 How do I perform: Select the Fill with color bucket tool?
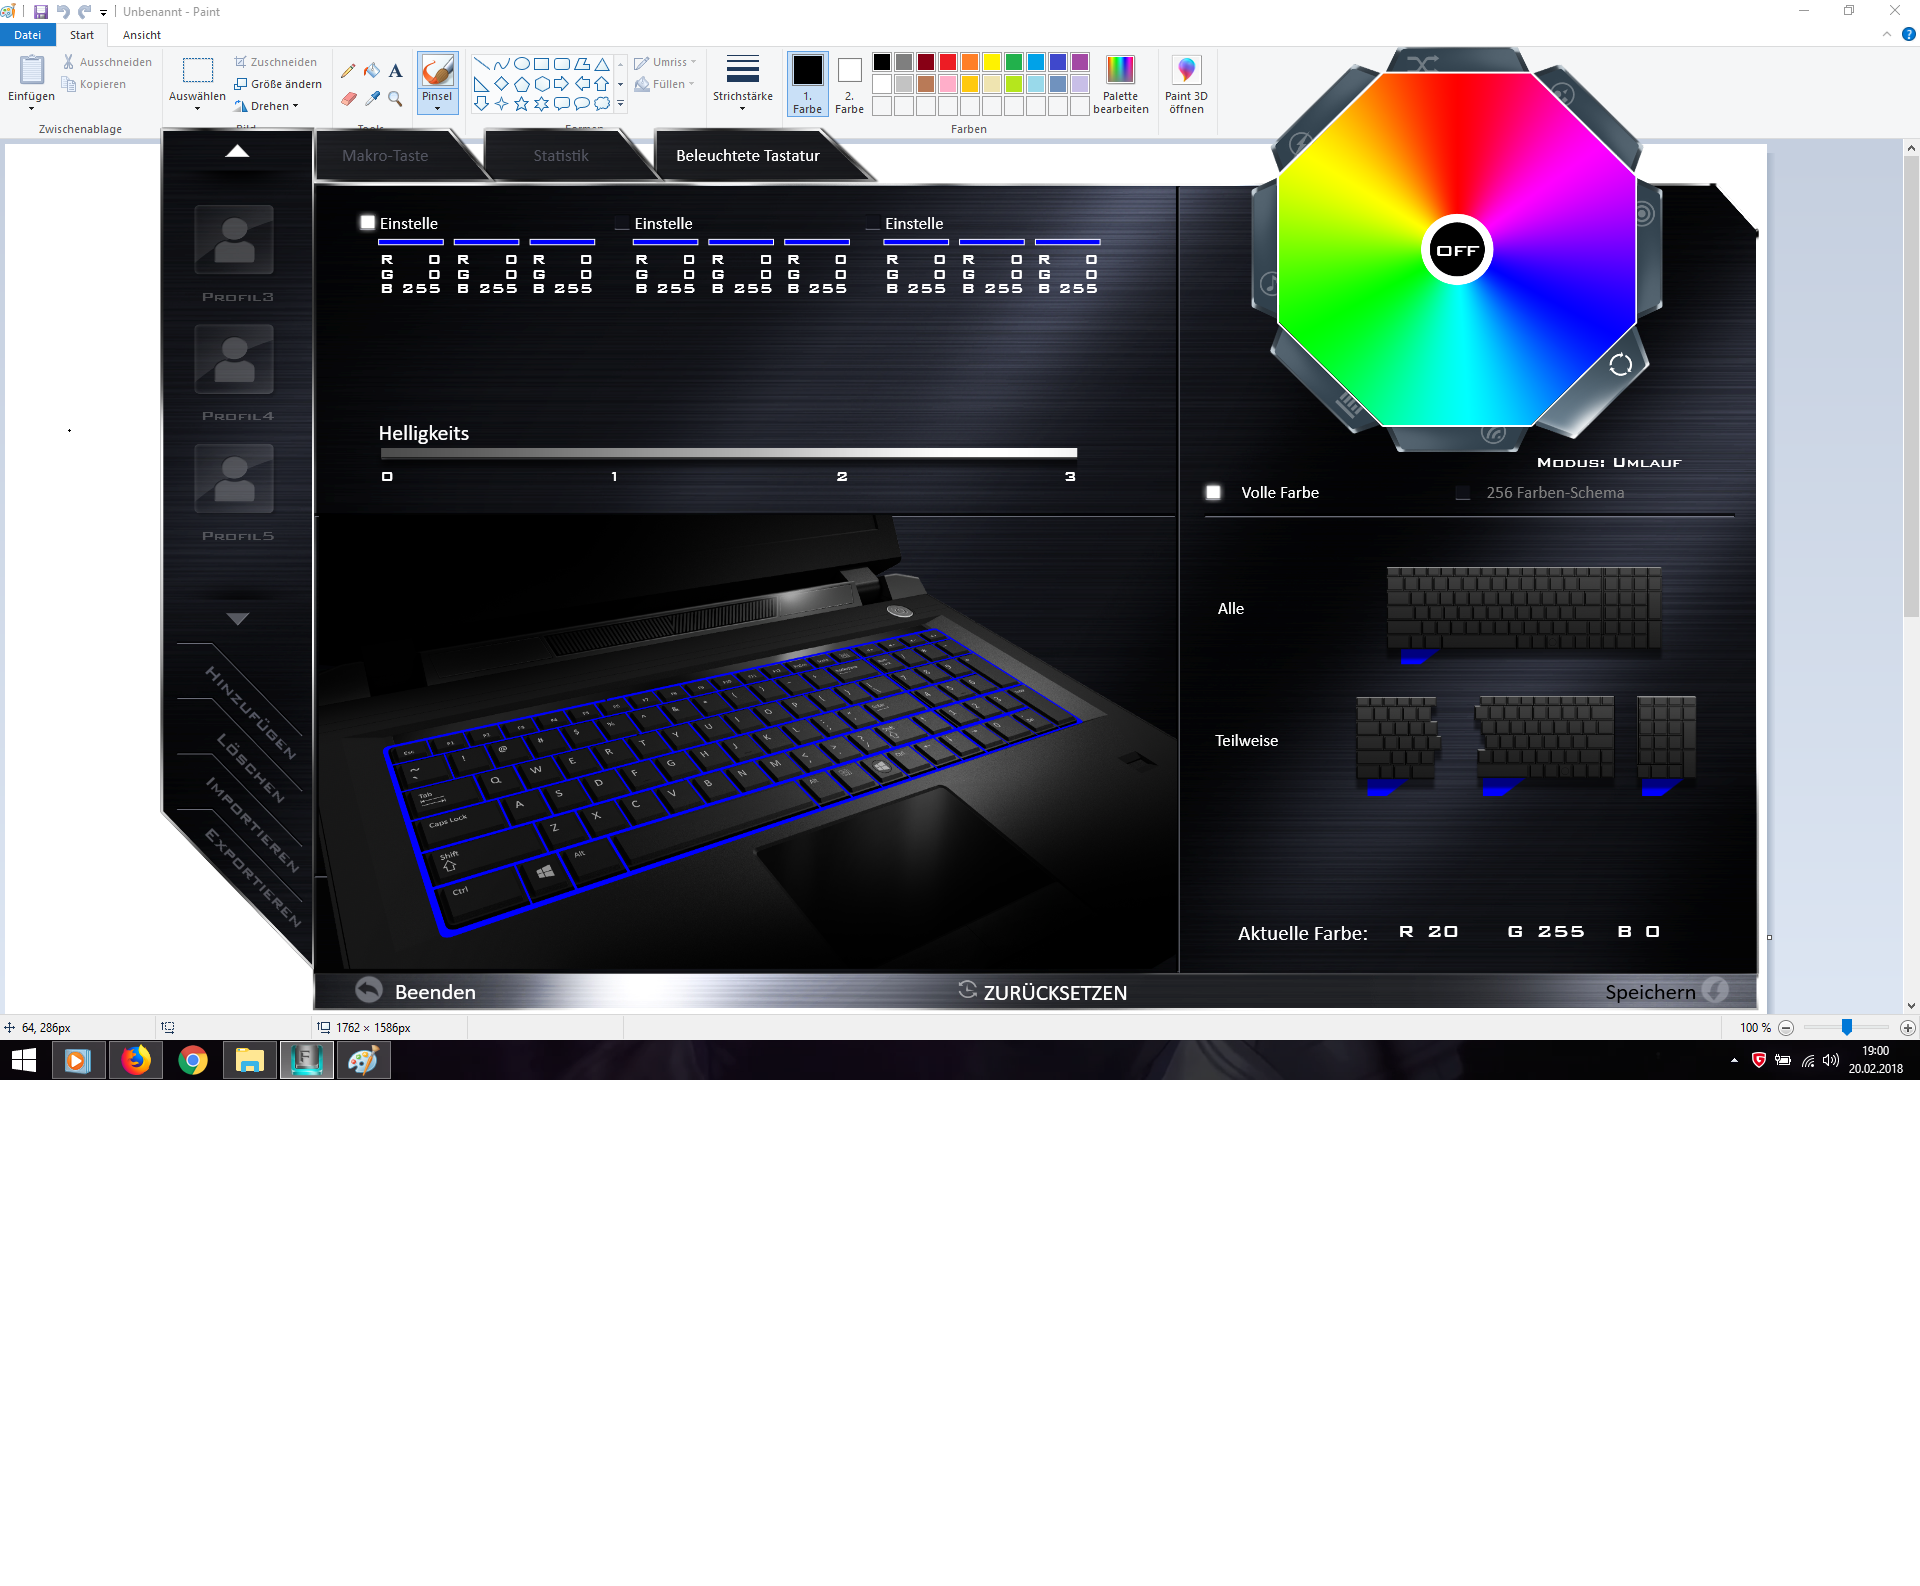pyautogui.click(x=372, y=71)
